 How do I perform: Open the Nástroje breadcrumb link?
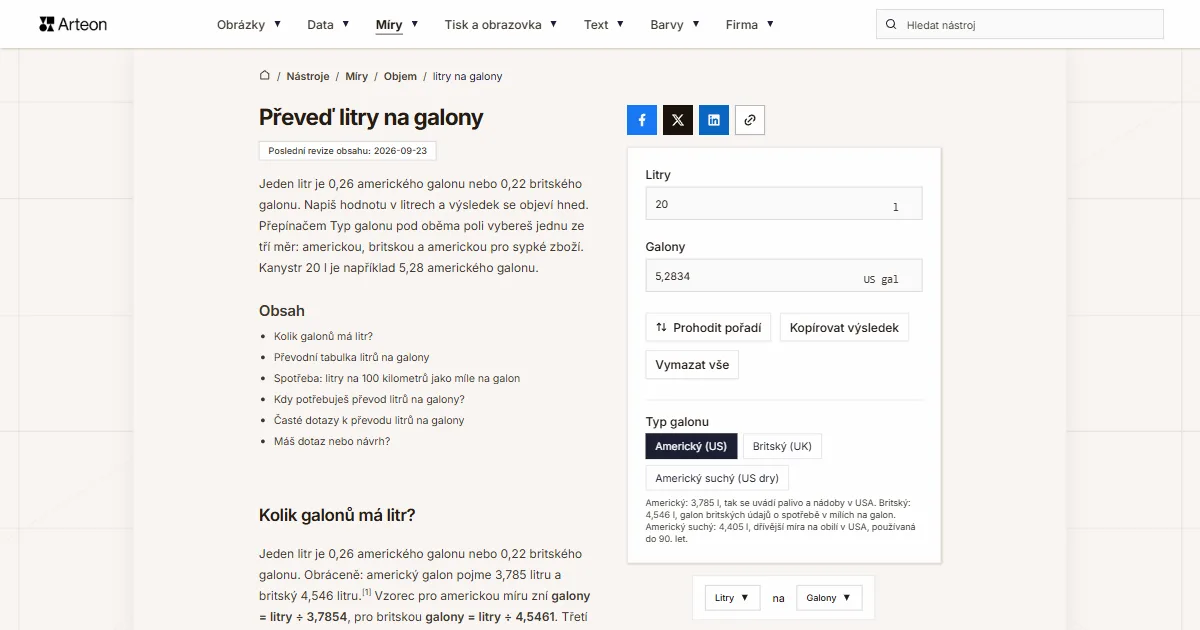pyautogui.click(x=308, y=76)
